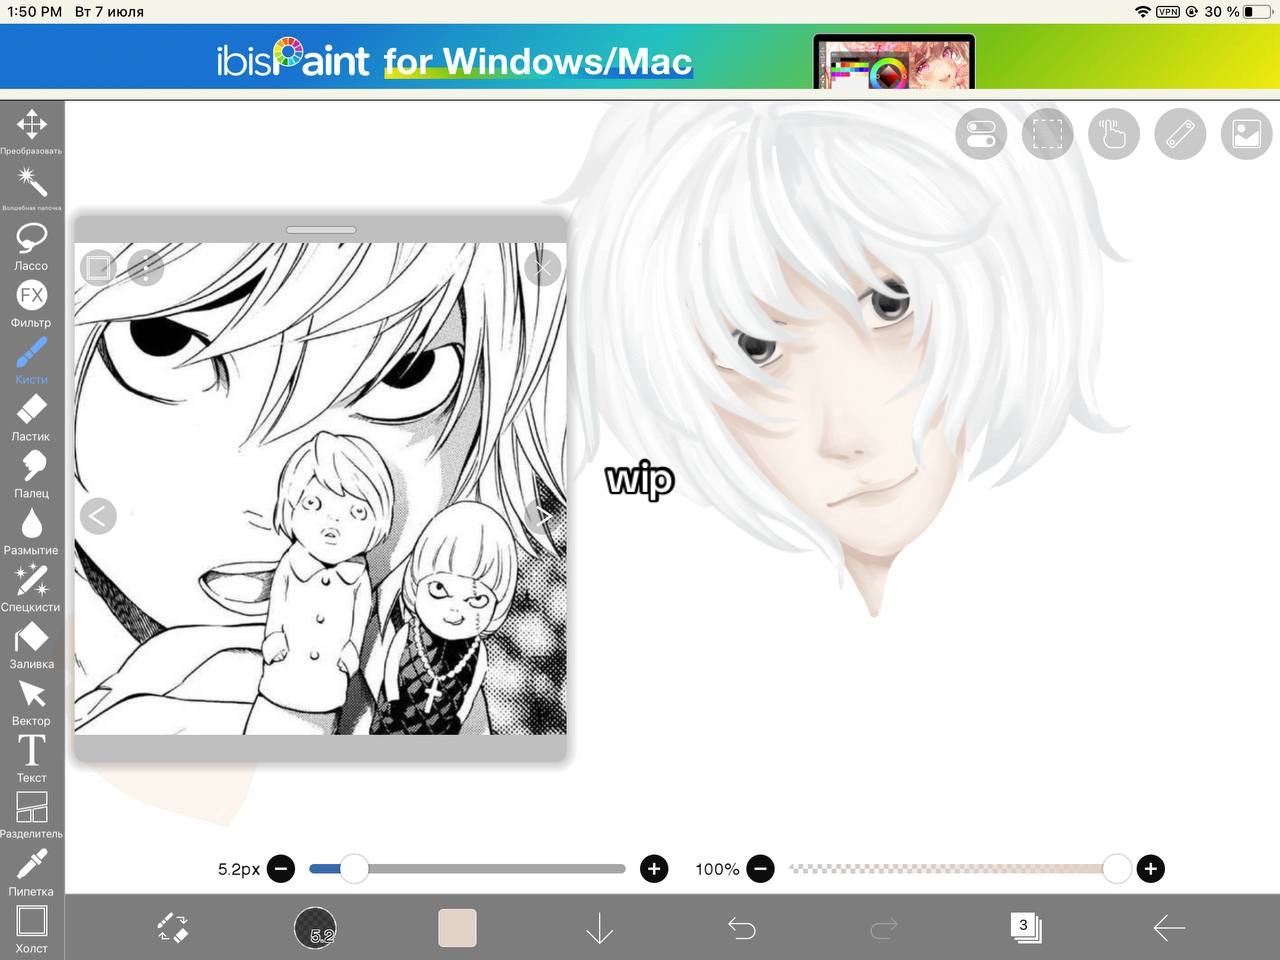
Task: Click the manga reference image
Action: [x=321, y=489]
